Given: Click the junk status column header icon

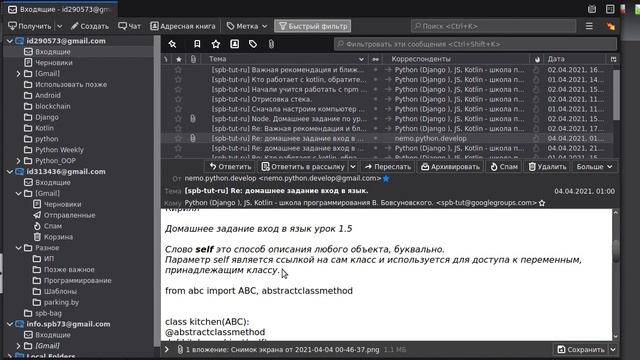Looking at the screenshot, I should [537, 59].
